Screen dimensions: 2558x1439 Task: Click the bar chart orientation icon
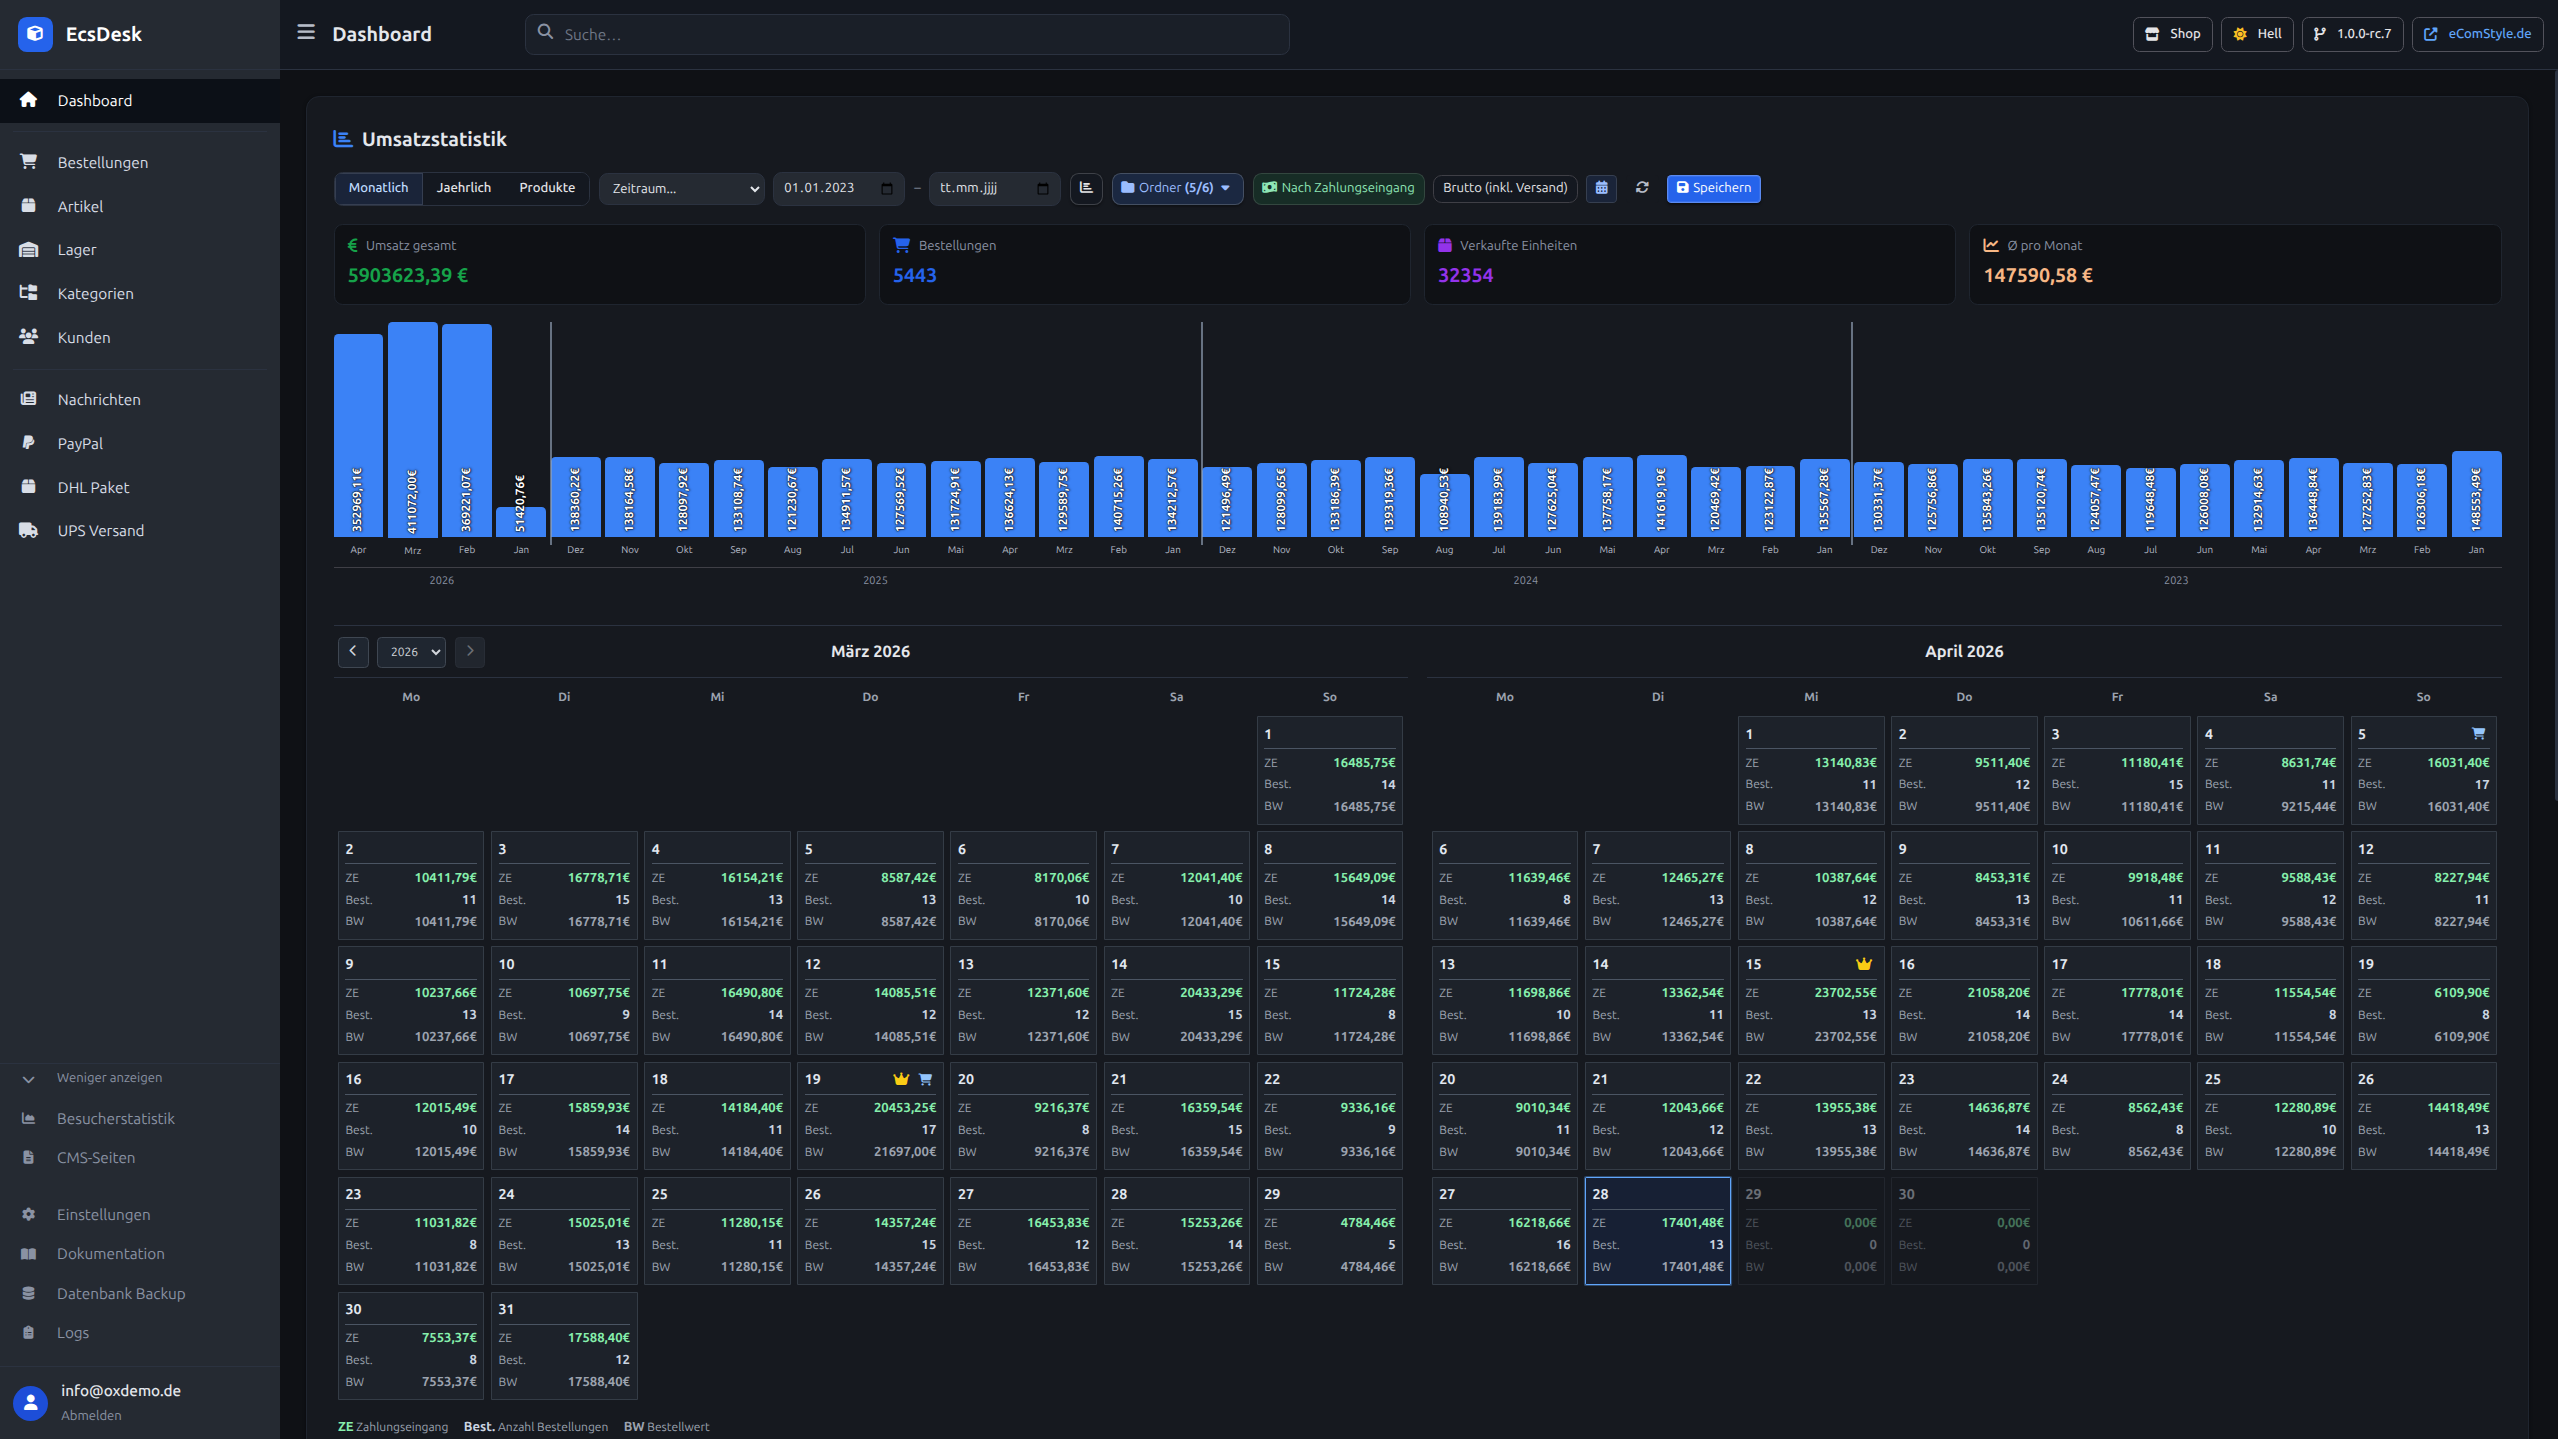coord(1086,188)
